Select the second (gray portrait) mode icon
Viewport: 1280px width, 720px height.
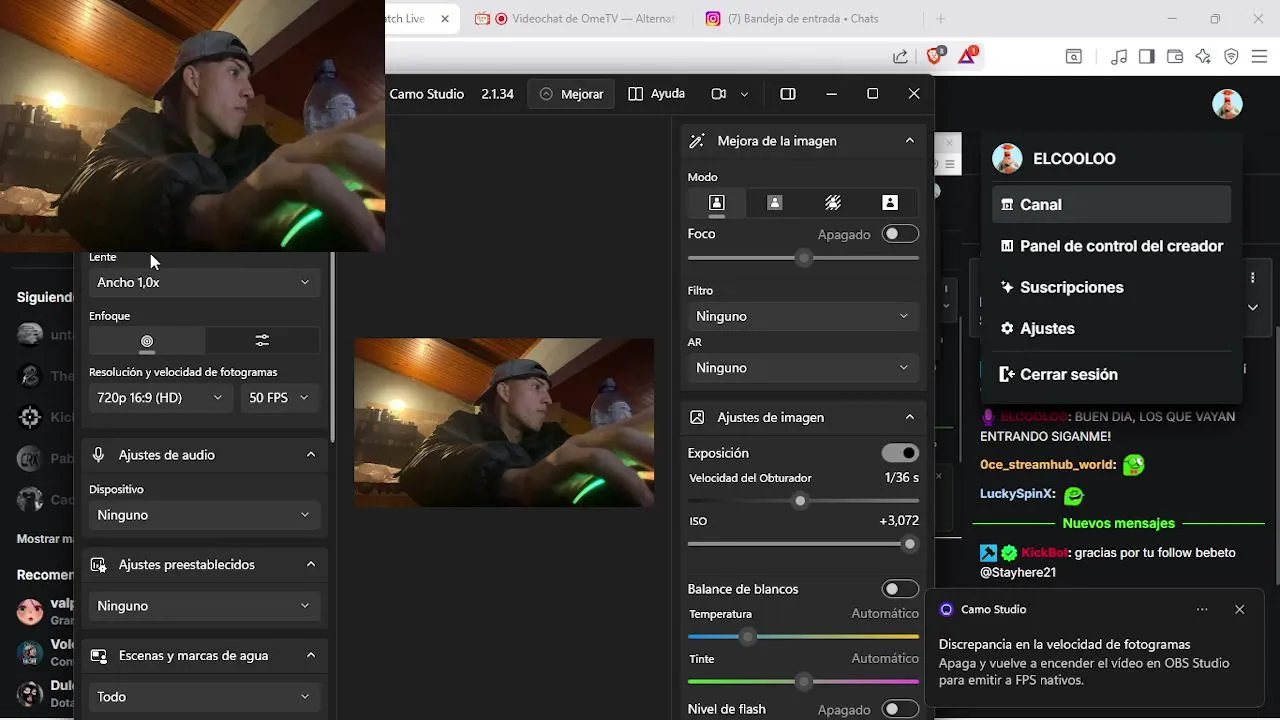pos(774,203)
